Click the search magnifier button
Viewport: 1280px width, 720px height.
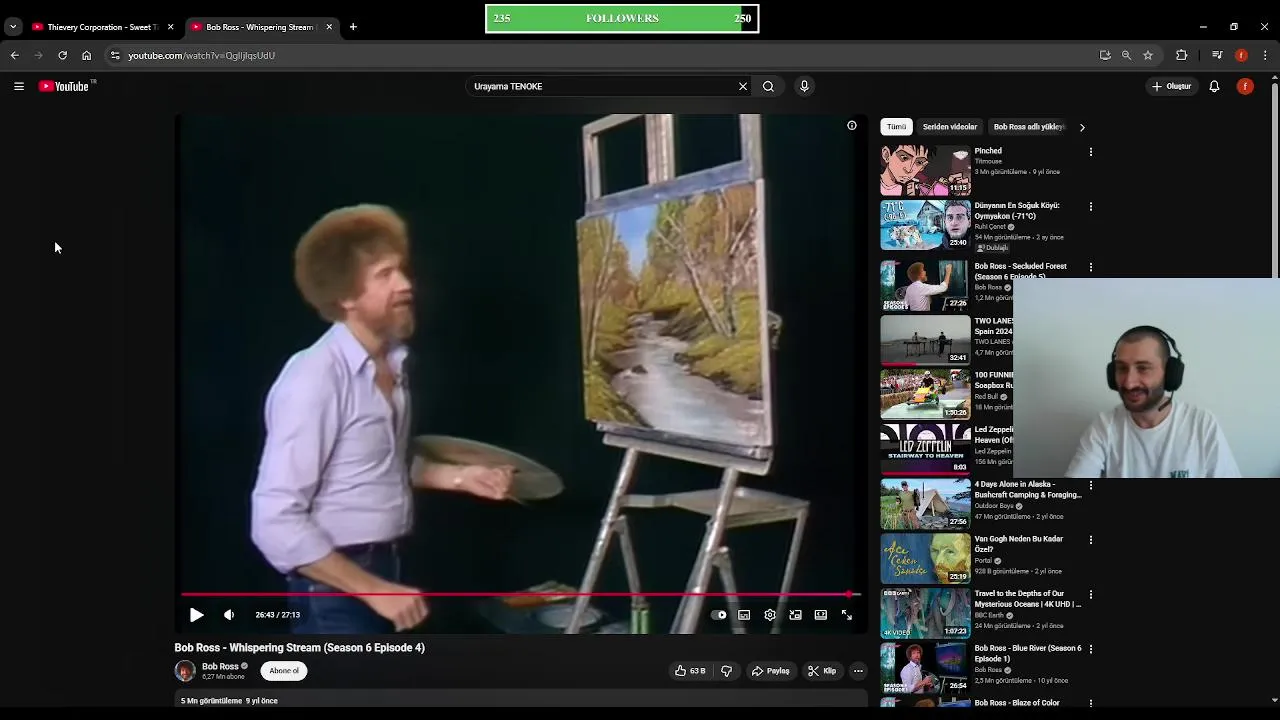[x=768, y=86]
